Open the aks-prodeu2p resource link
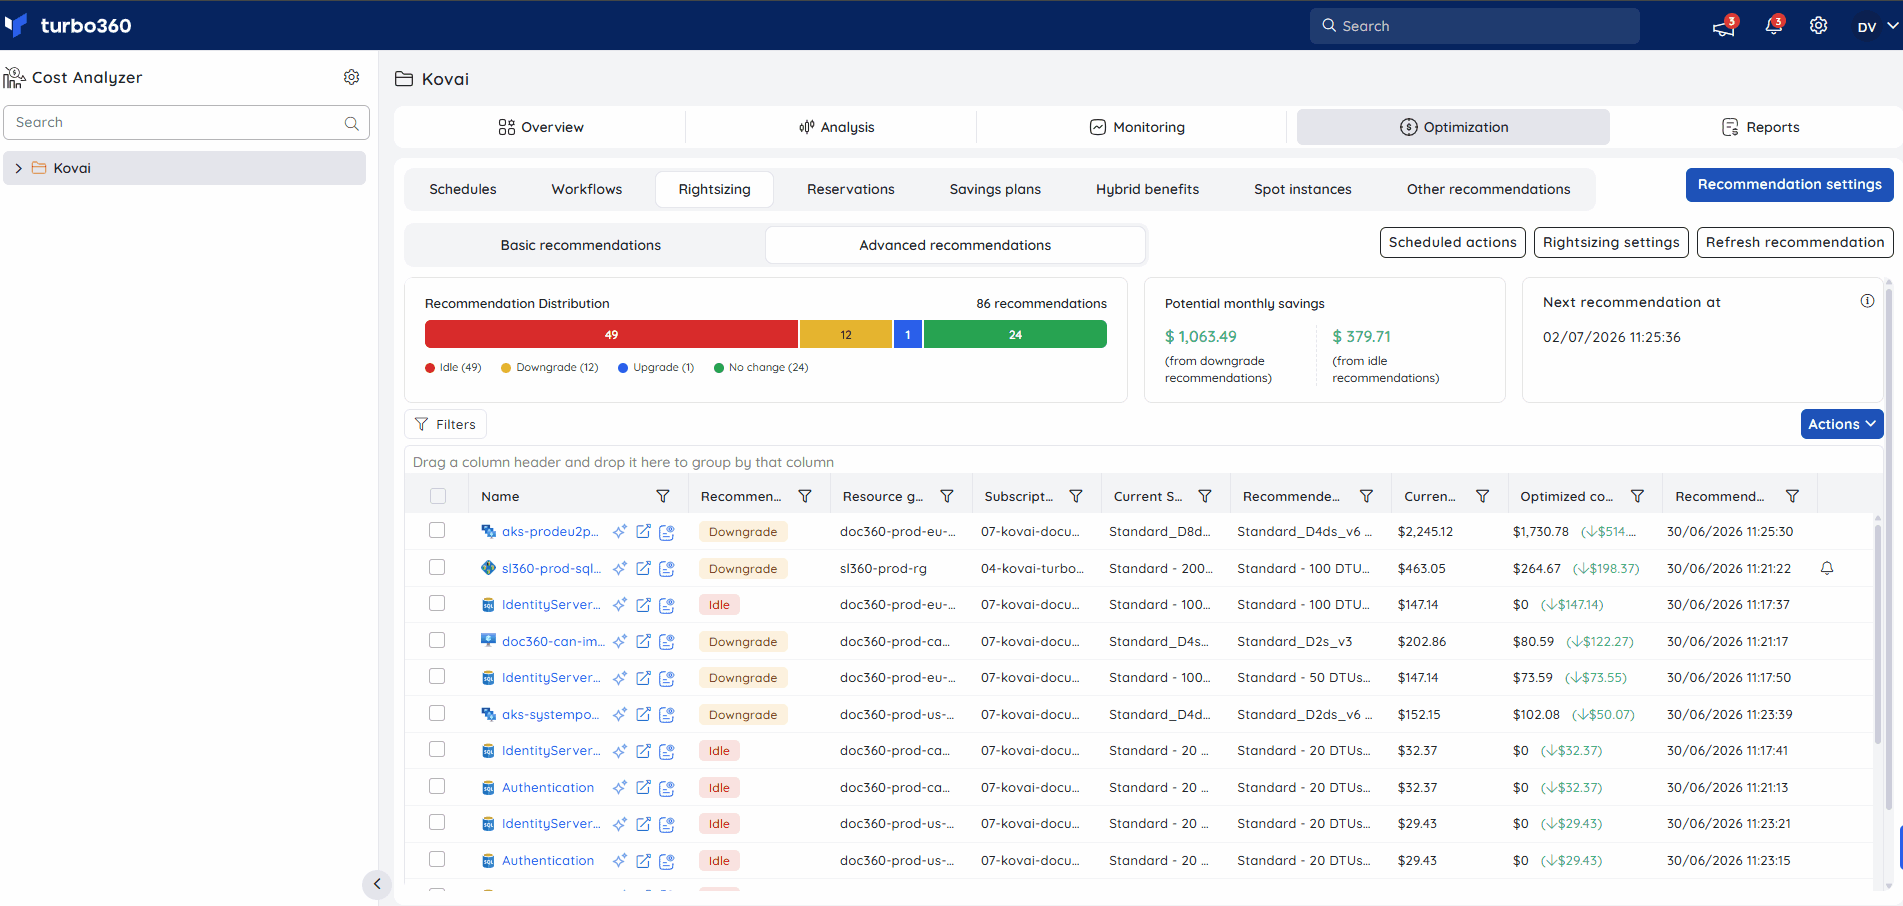This screenshot has height=906, width=1903. pos(550,532)
